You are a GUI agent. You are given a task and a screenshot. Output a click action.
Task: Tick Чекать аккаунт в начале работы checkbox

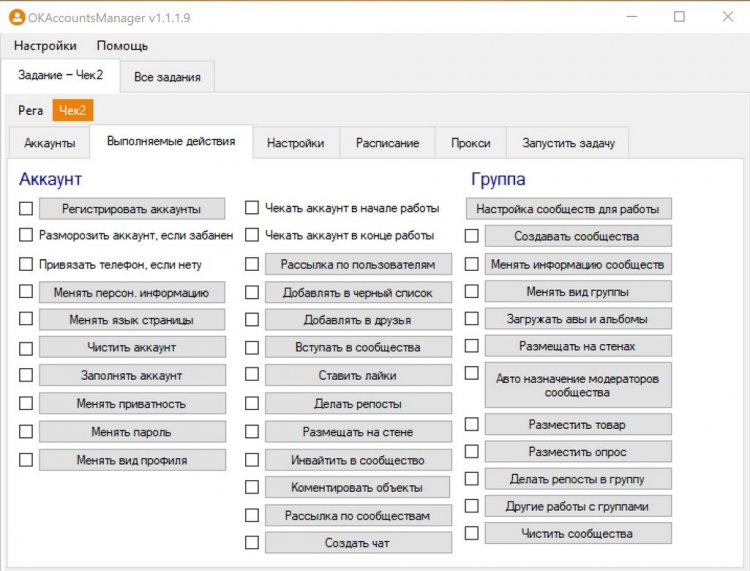252,209
